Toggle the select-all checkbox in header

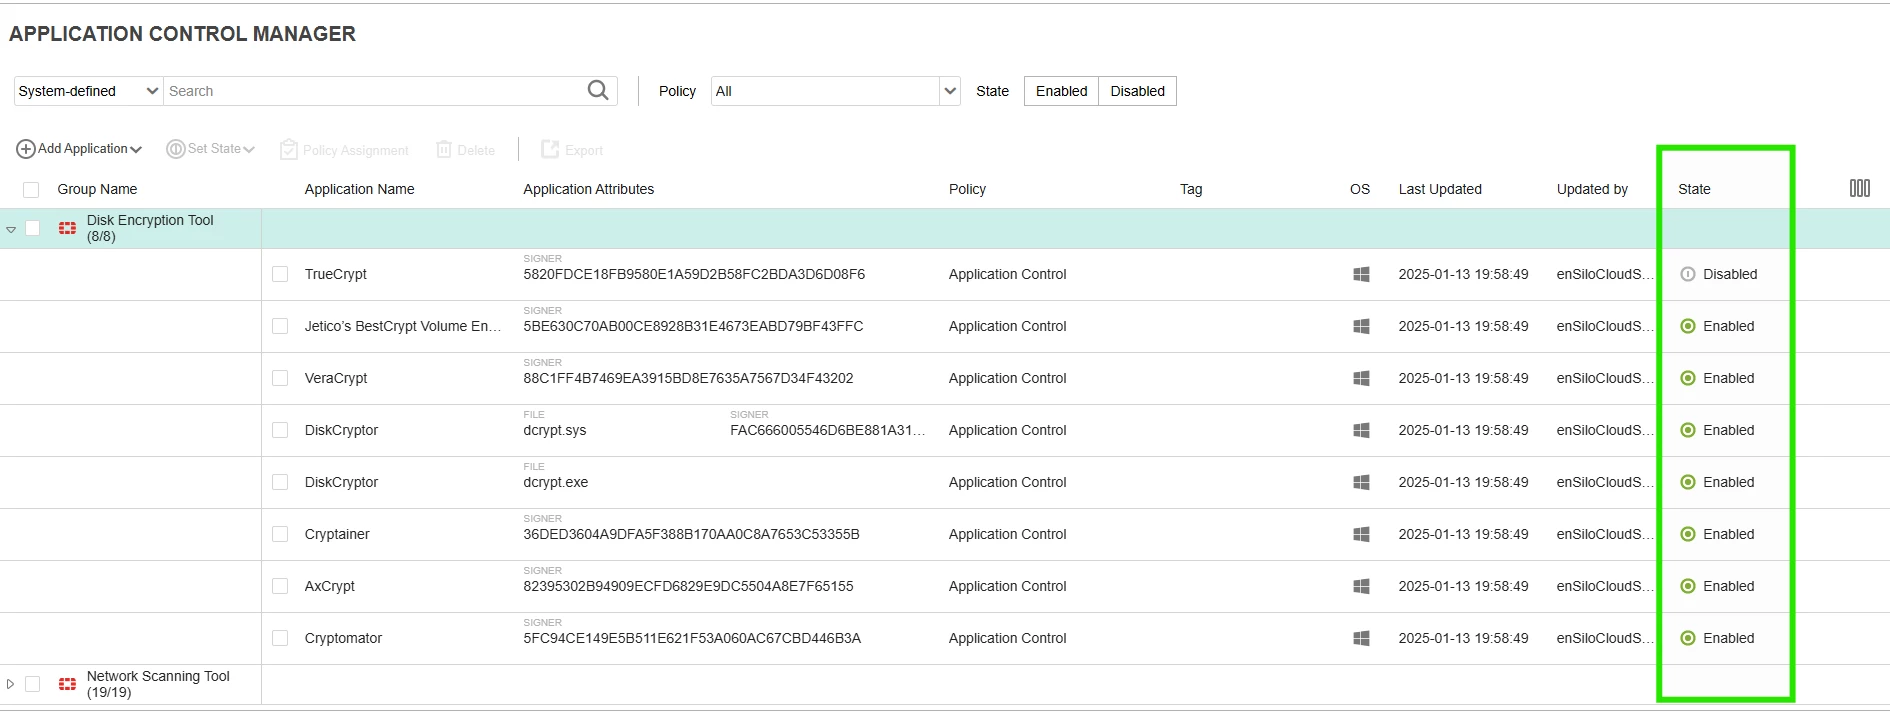(x=31, y=189)
